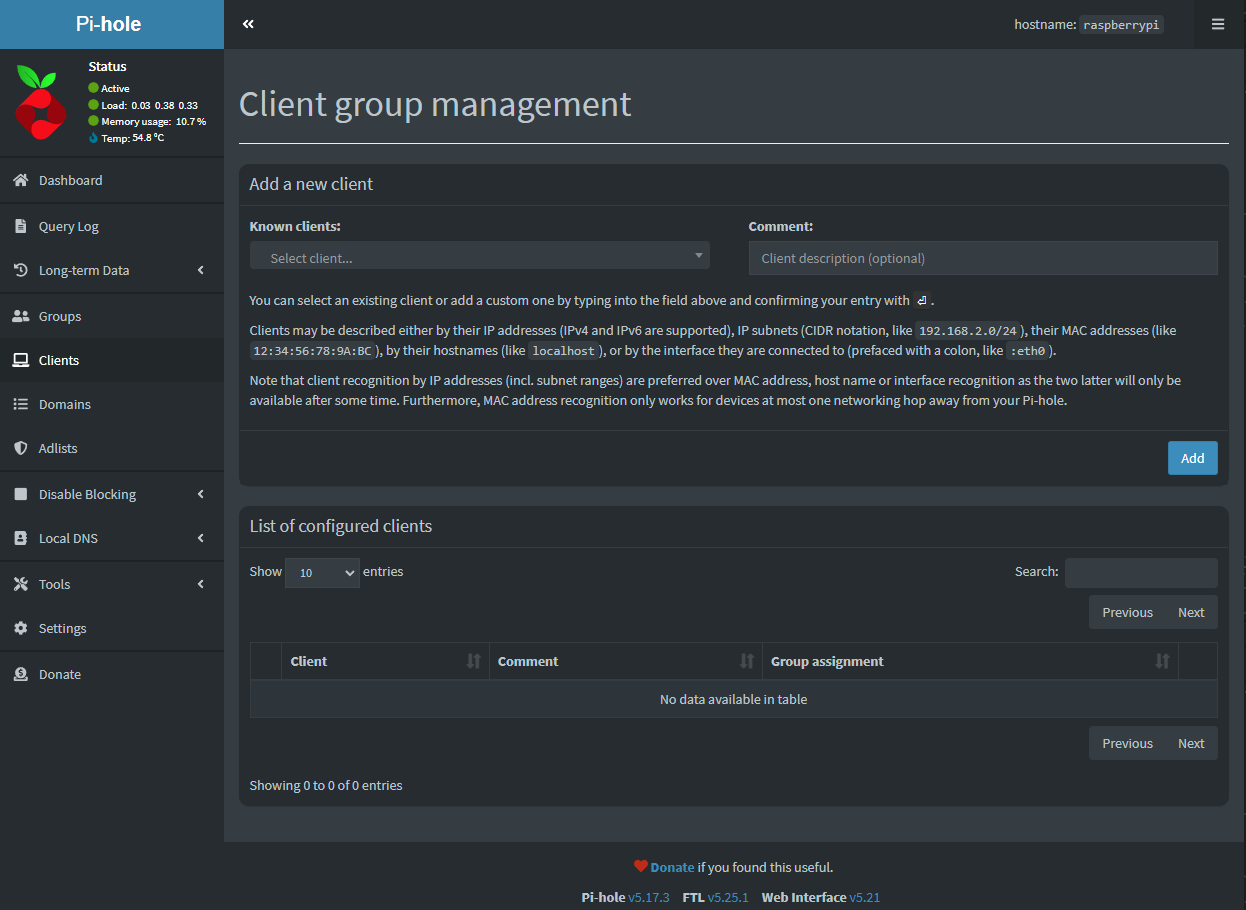
Task: Sort by Client column arrows icon
Action: [x=474, y=661]
